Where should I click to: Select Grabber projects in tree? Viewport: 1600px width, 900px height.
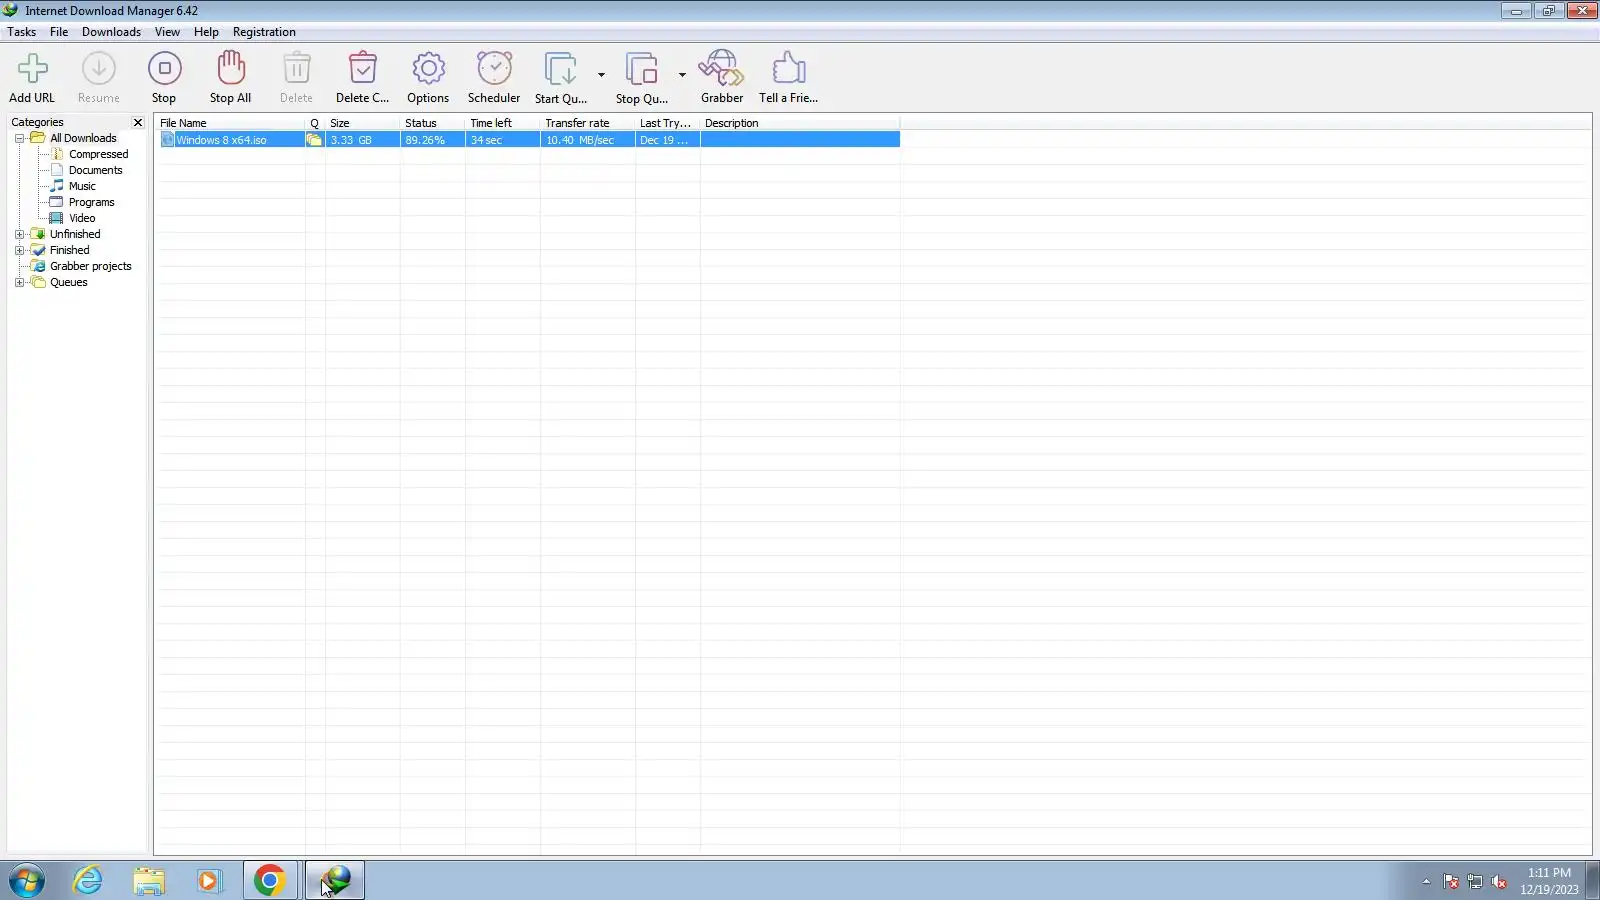[90, 266]
